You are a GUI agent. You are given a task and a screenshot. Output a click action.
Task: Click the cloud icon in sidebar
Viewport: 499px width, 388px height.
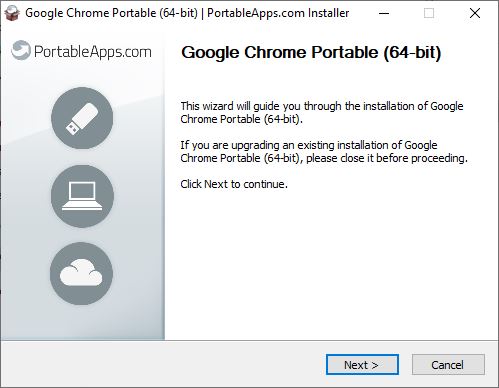tap(81, 273)
